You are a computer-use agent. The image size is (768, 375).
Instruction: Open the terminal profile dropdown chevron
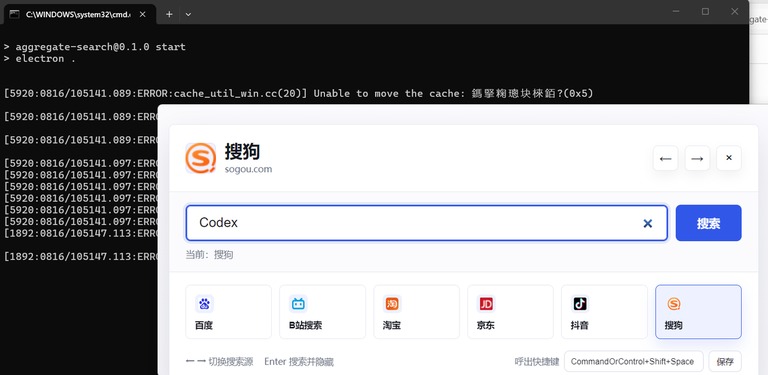click(x=188, y=14)
